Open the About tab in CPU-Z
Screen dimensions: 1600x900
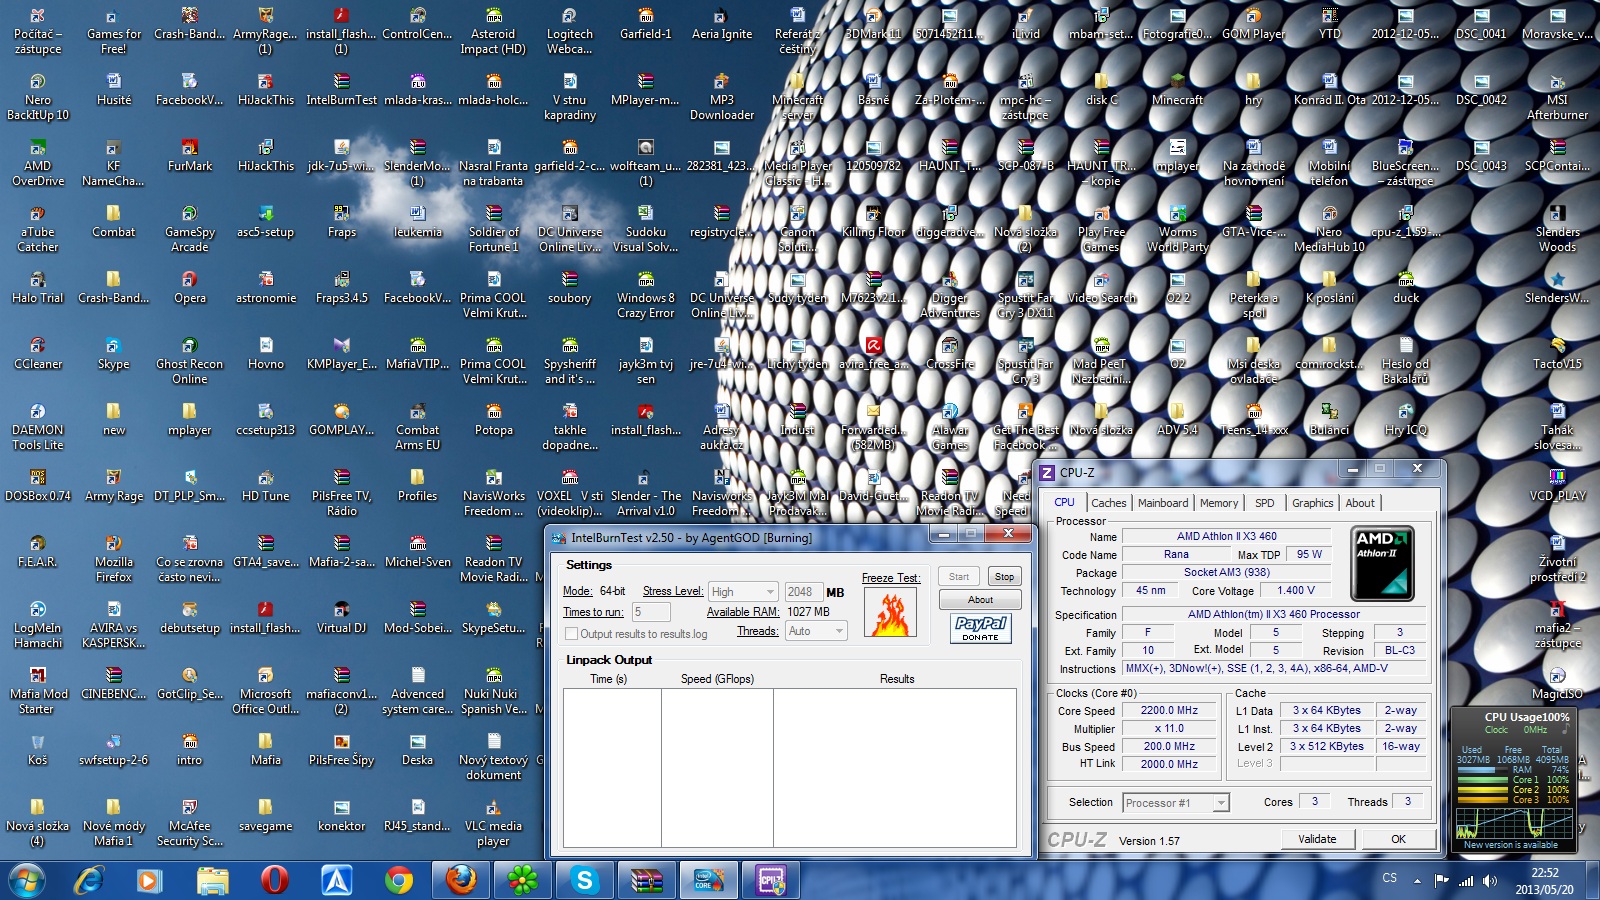1360,503
